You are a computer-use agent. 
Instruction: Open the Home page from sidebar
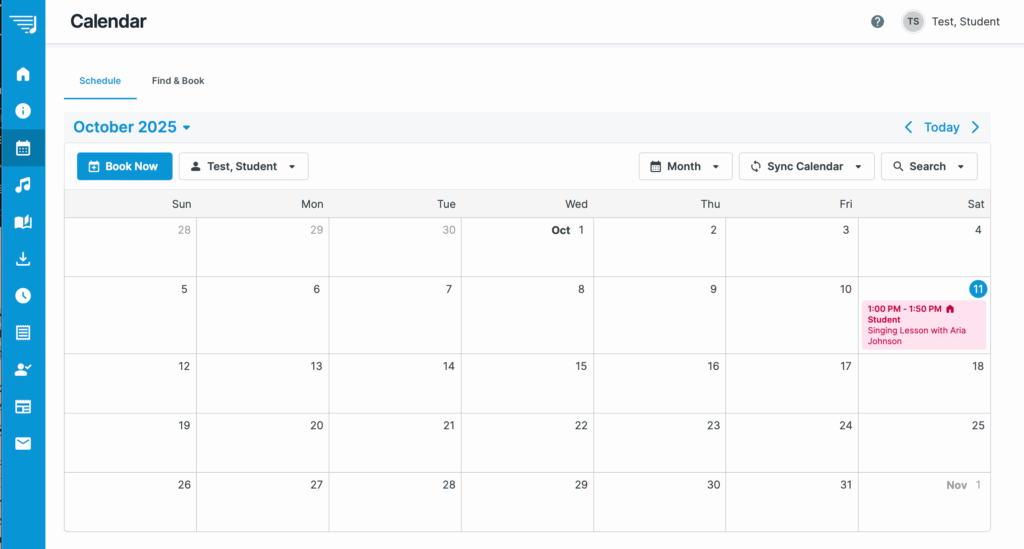[23, 74]
